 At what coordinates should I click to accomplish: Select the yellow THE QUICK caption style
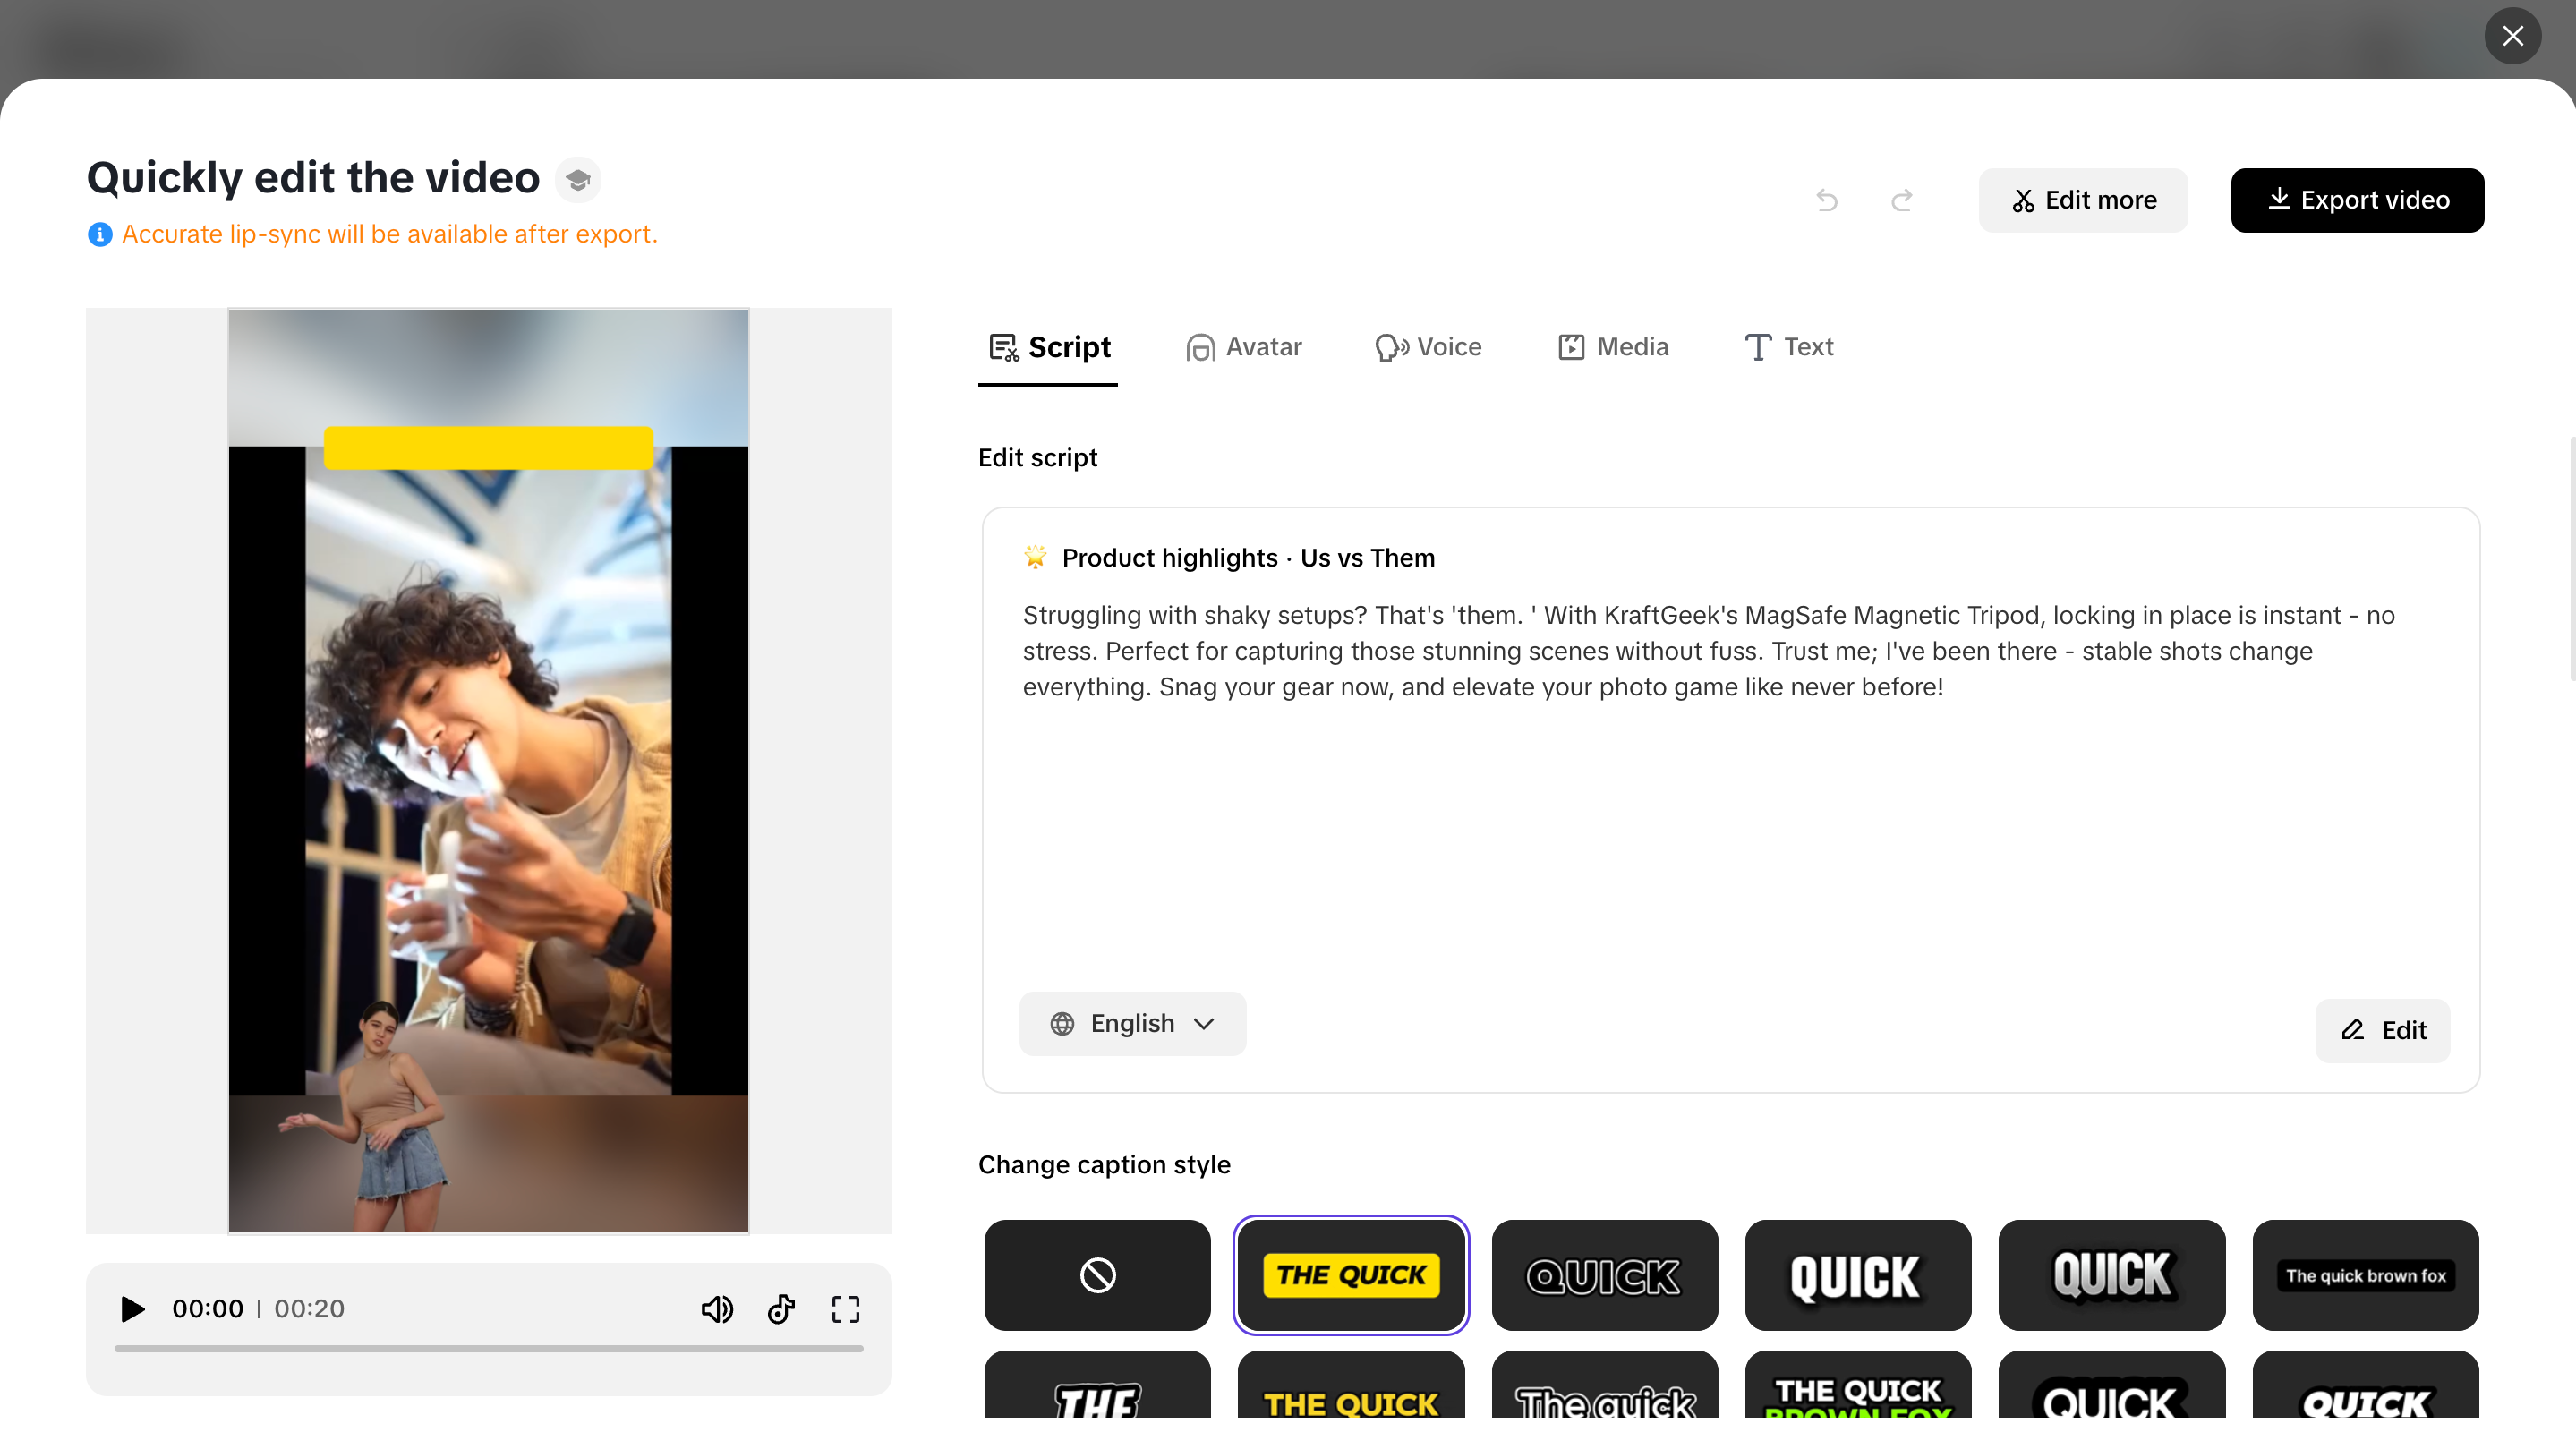coord(1351,1275)
